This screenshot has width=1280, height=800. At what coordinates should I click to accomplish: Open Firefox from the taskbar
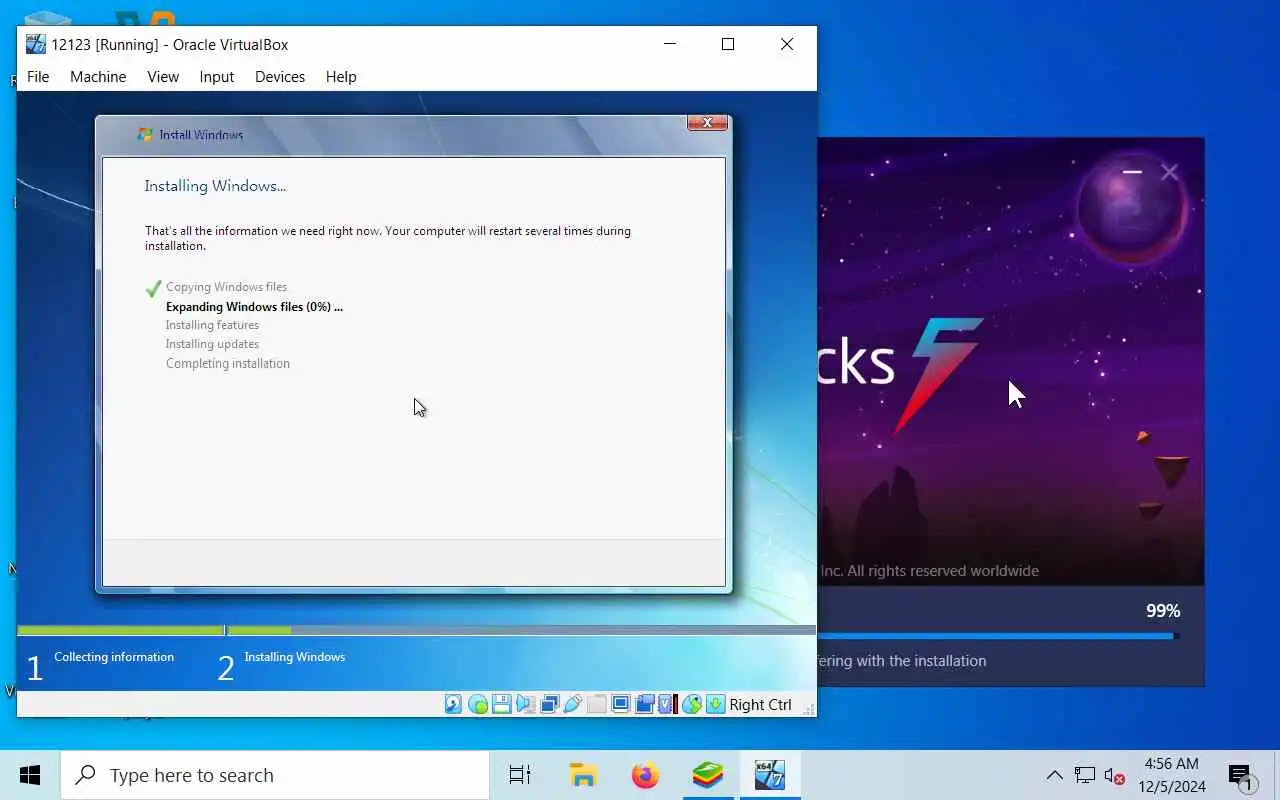[x=645, y=775]
